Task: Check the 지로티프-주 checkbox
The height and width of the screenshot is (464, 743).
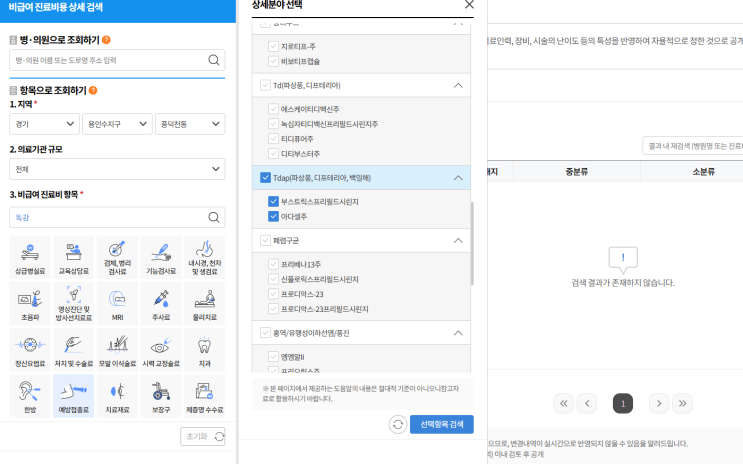Action: click(x=273, y=46)
